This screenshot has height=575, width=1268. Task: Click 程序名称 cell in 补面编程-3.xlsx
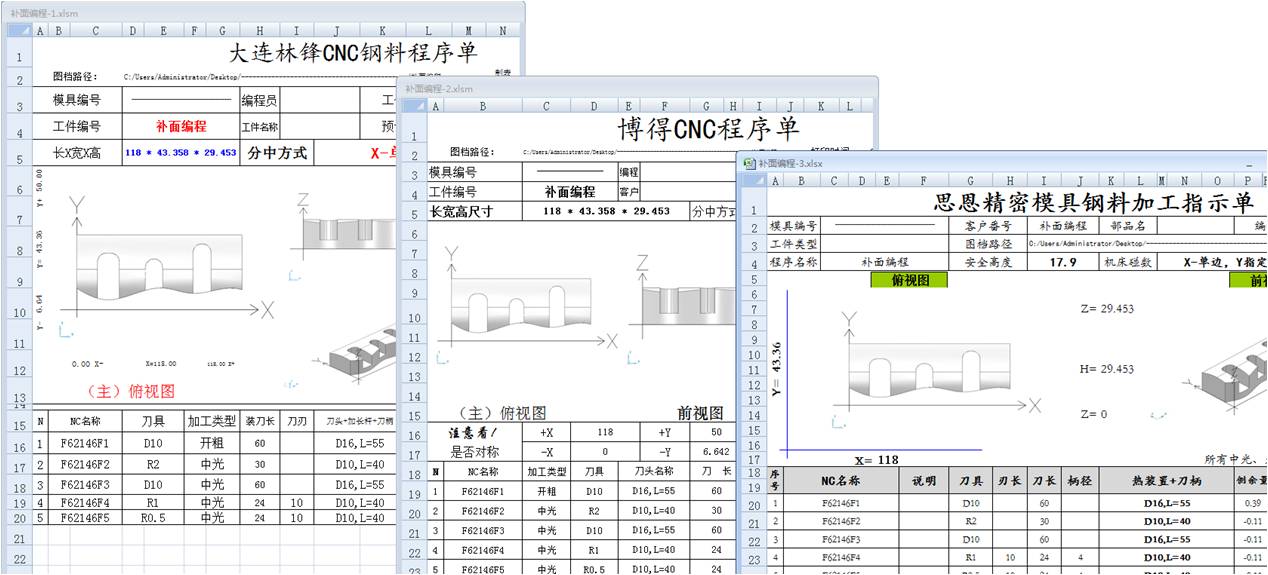pos(793,263)
